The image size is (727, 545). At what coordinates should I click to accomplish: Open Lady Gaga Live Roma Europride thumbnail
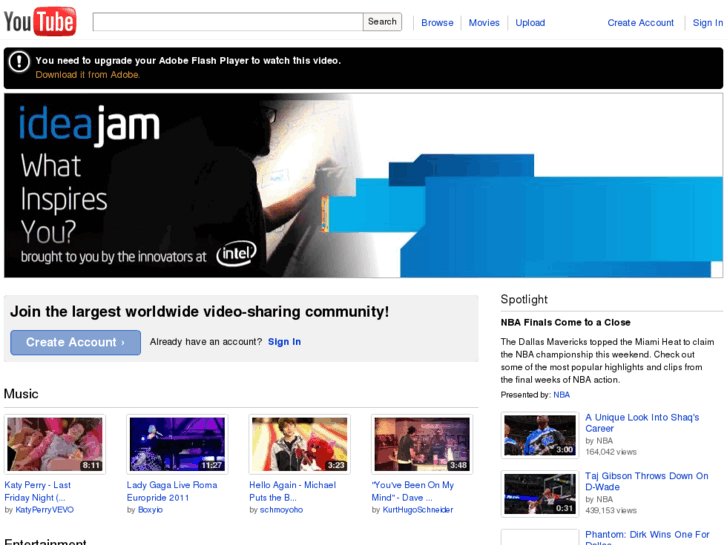(176, 444)
